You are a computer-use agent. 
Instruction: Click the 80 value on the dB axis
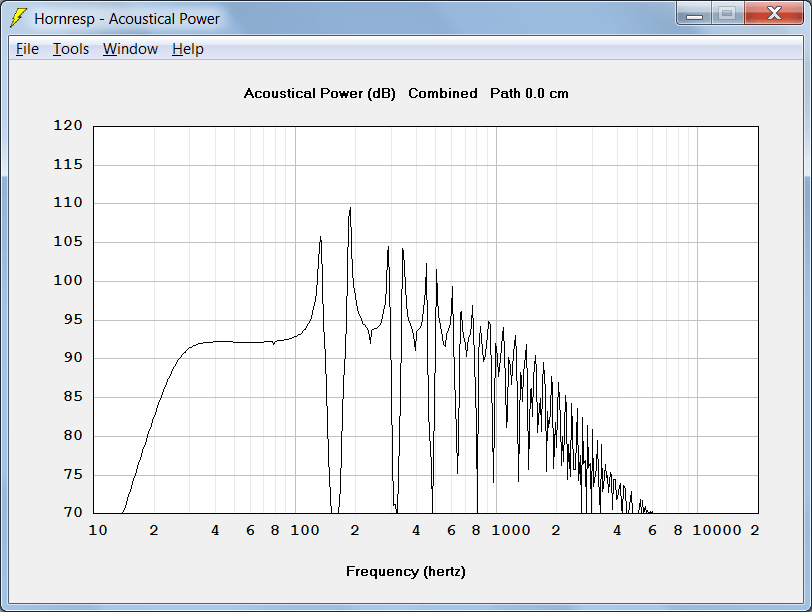(73, 435)
